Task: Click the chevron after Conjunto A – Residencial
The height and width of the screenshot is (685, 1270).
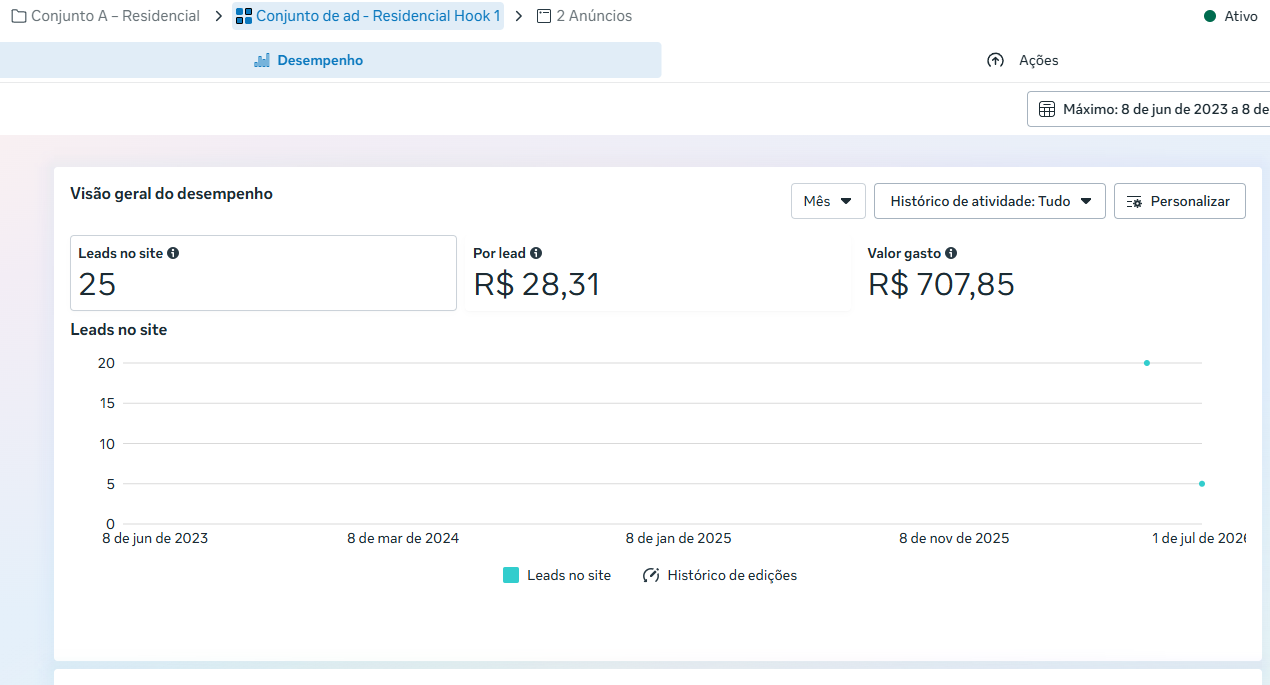Action: click(218, 16)
